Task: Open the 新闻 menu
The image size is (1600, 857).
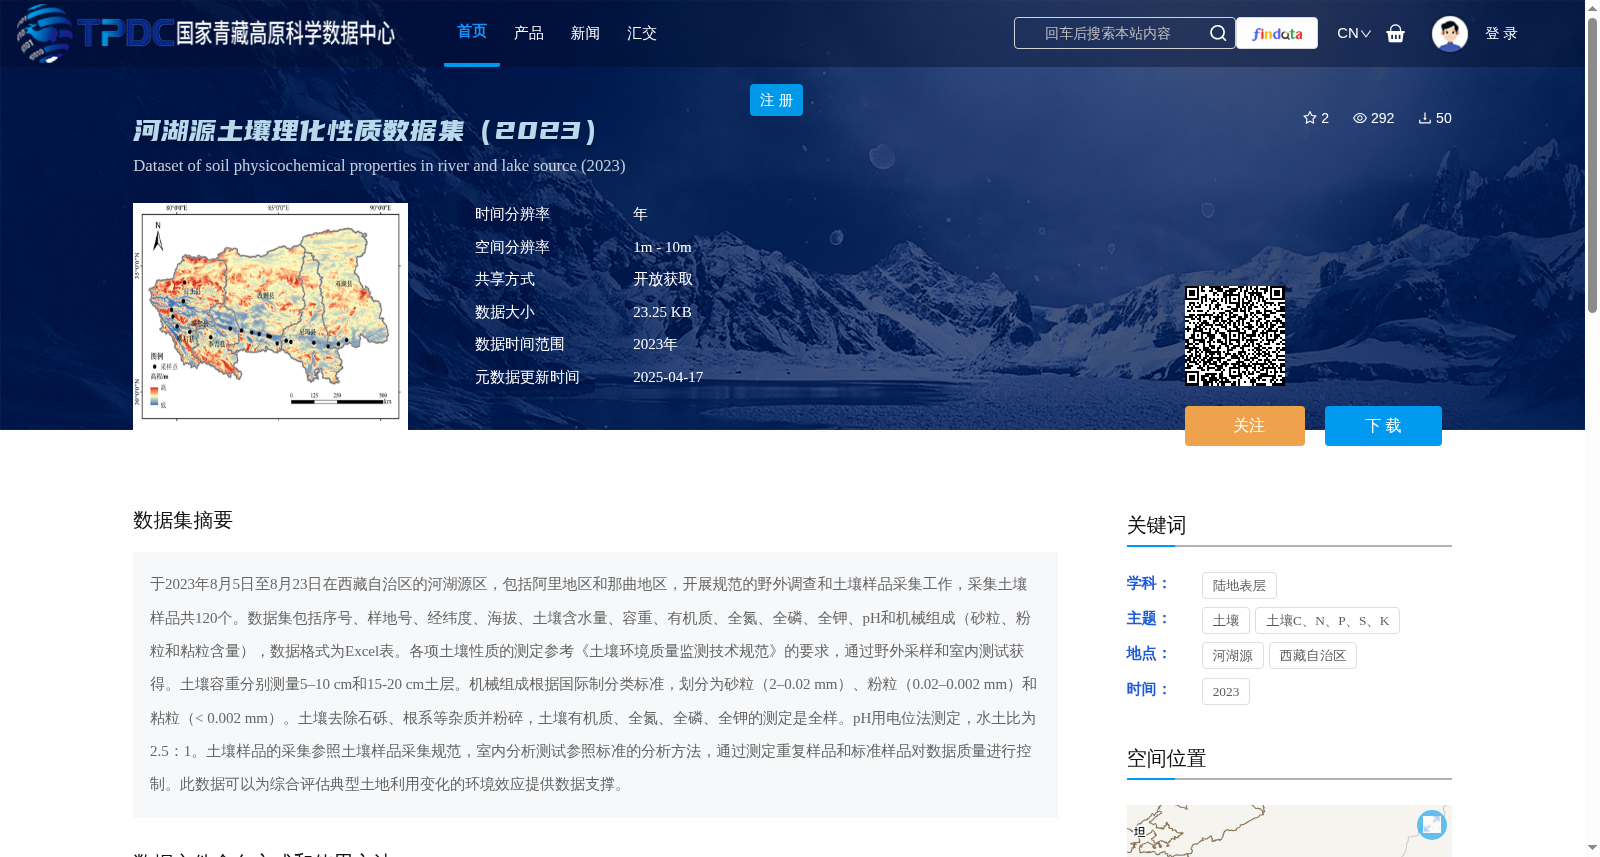Action: tap(585, 33)
